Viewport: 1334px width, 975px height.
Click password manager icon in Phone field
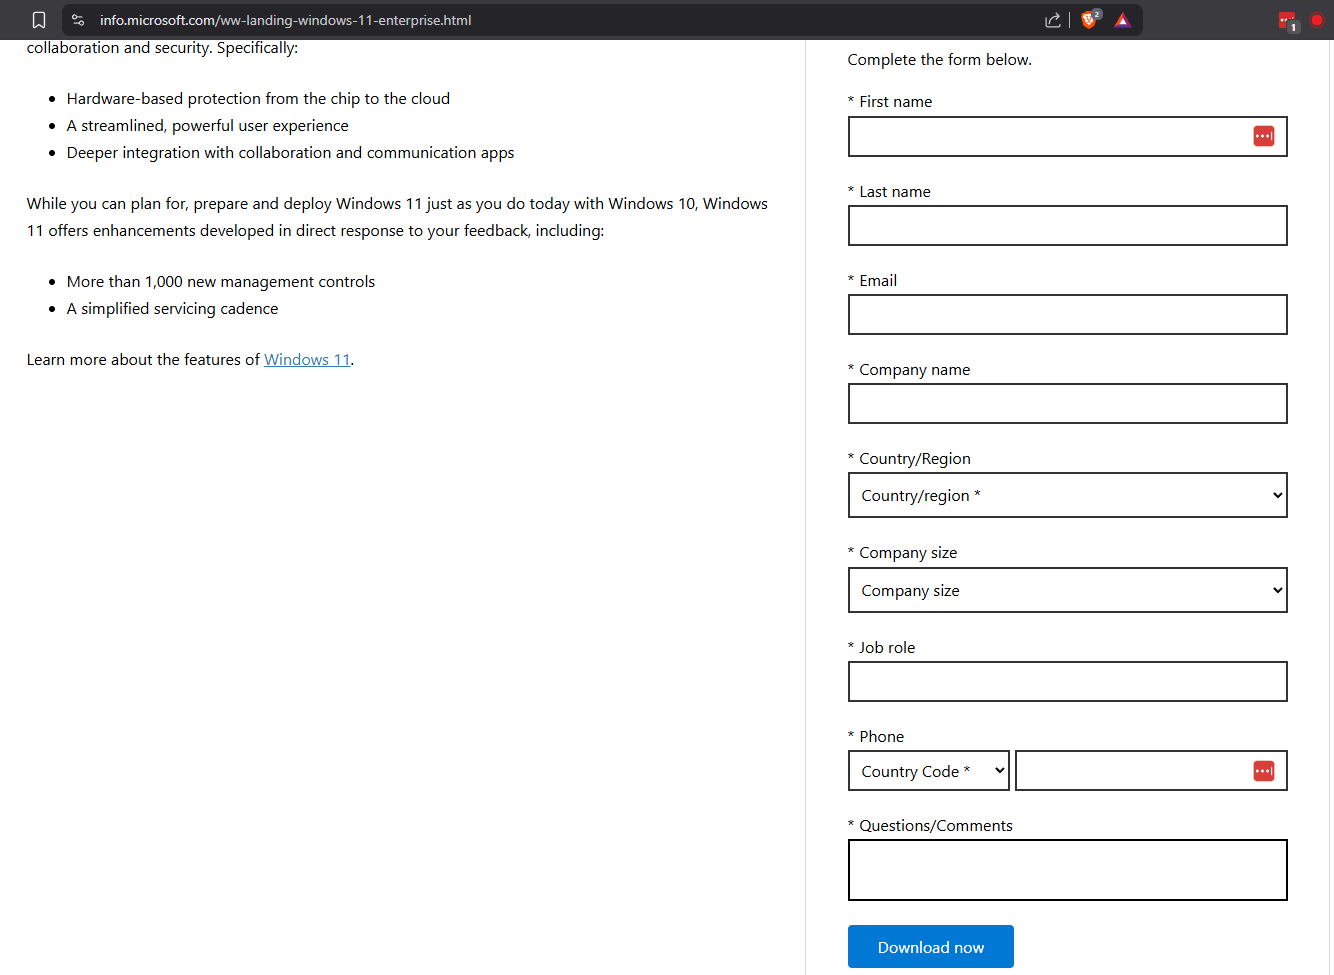pos(1263,770)
